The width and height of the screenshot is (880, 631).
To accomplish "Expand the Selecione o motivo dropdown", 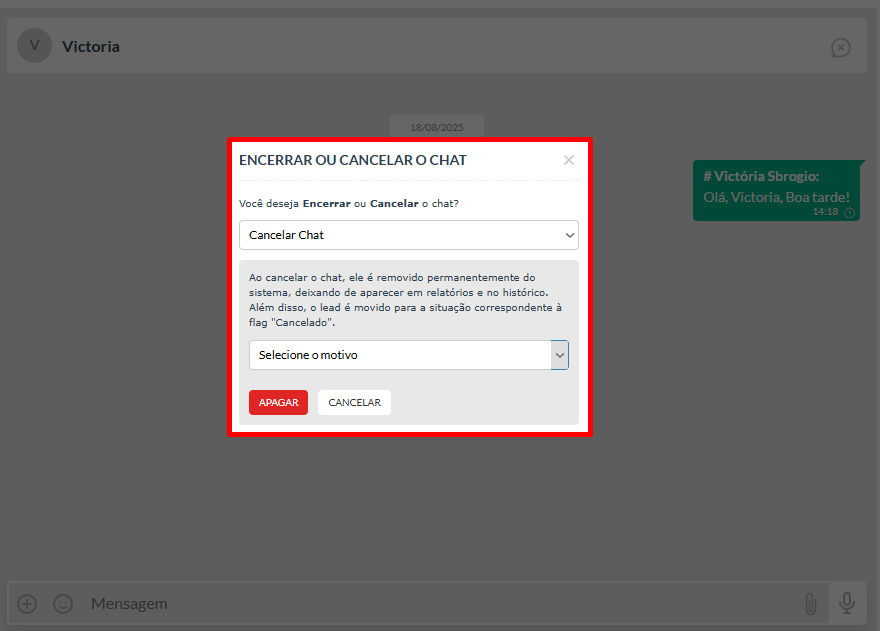I will tap(409, 355).
